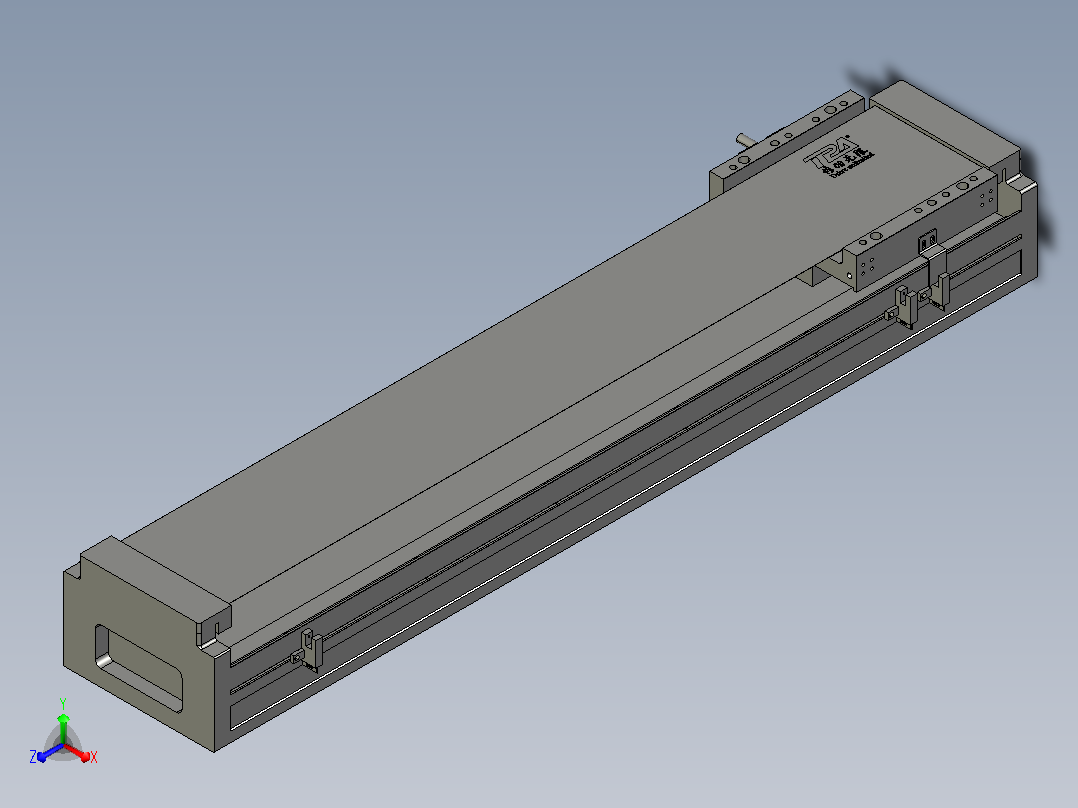The width and height of the screenshot is (1078, 808).
Task: Select the rounded slot opening in the front end plate
Action: (x=139, y=668)
